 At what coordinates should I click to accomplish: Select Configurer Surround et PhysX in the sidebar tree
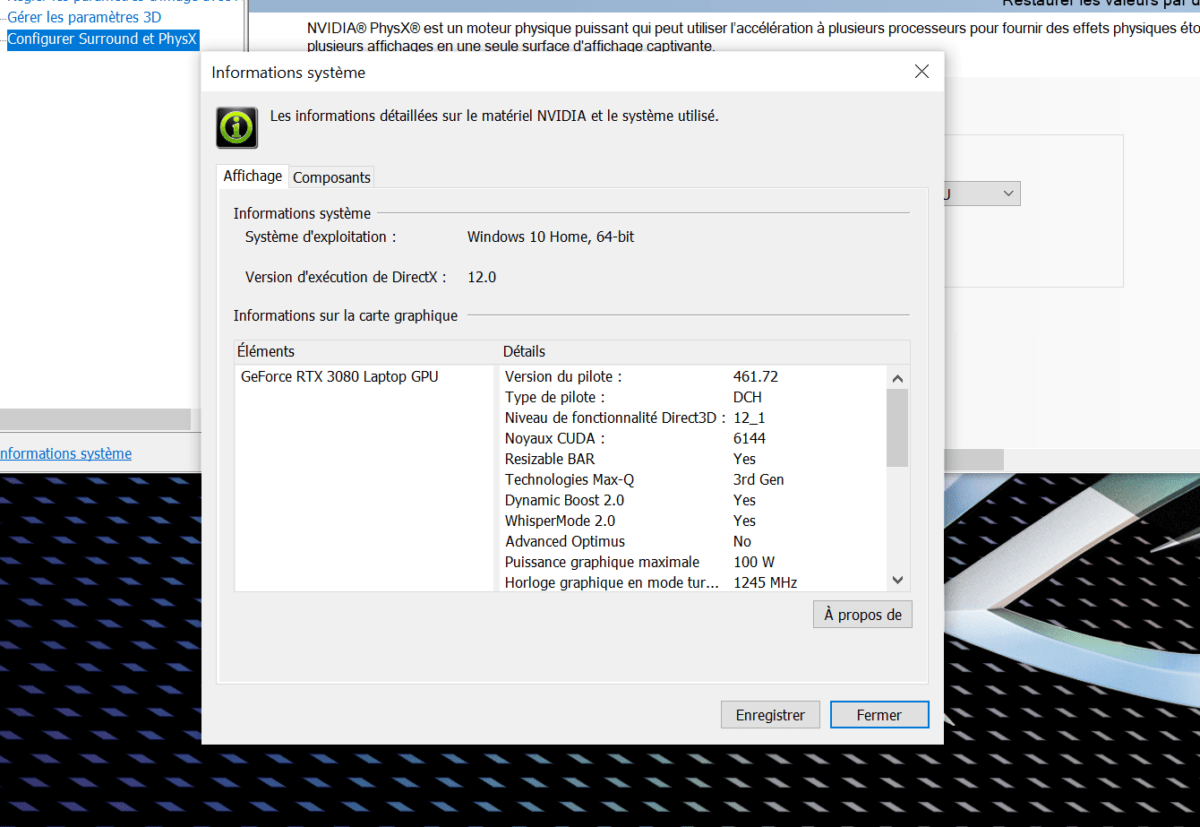click(103, 40)
